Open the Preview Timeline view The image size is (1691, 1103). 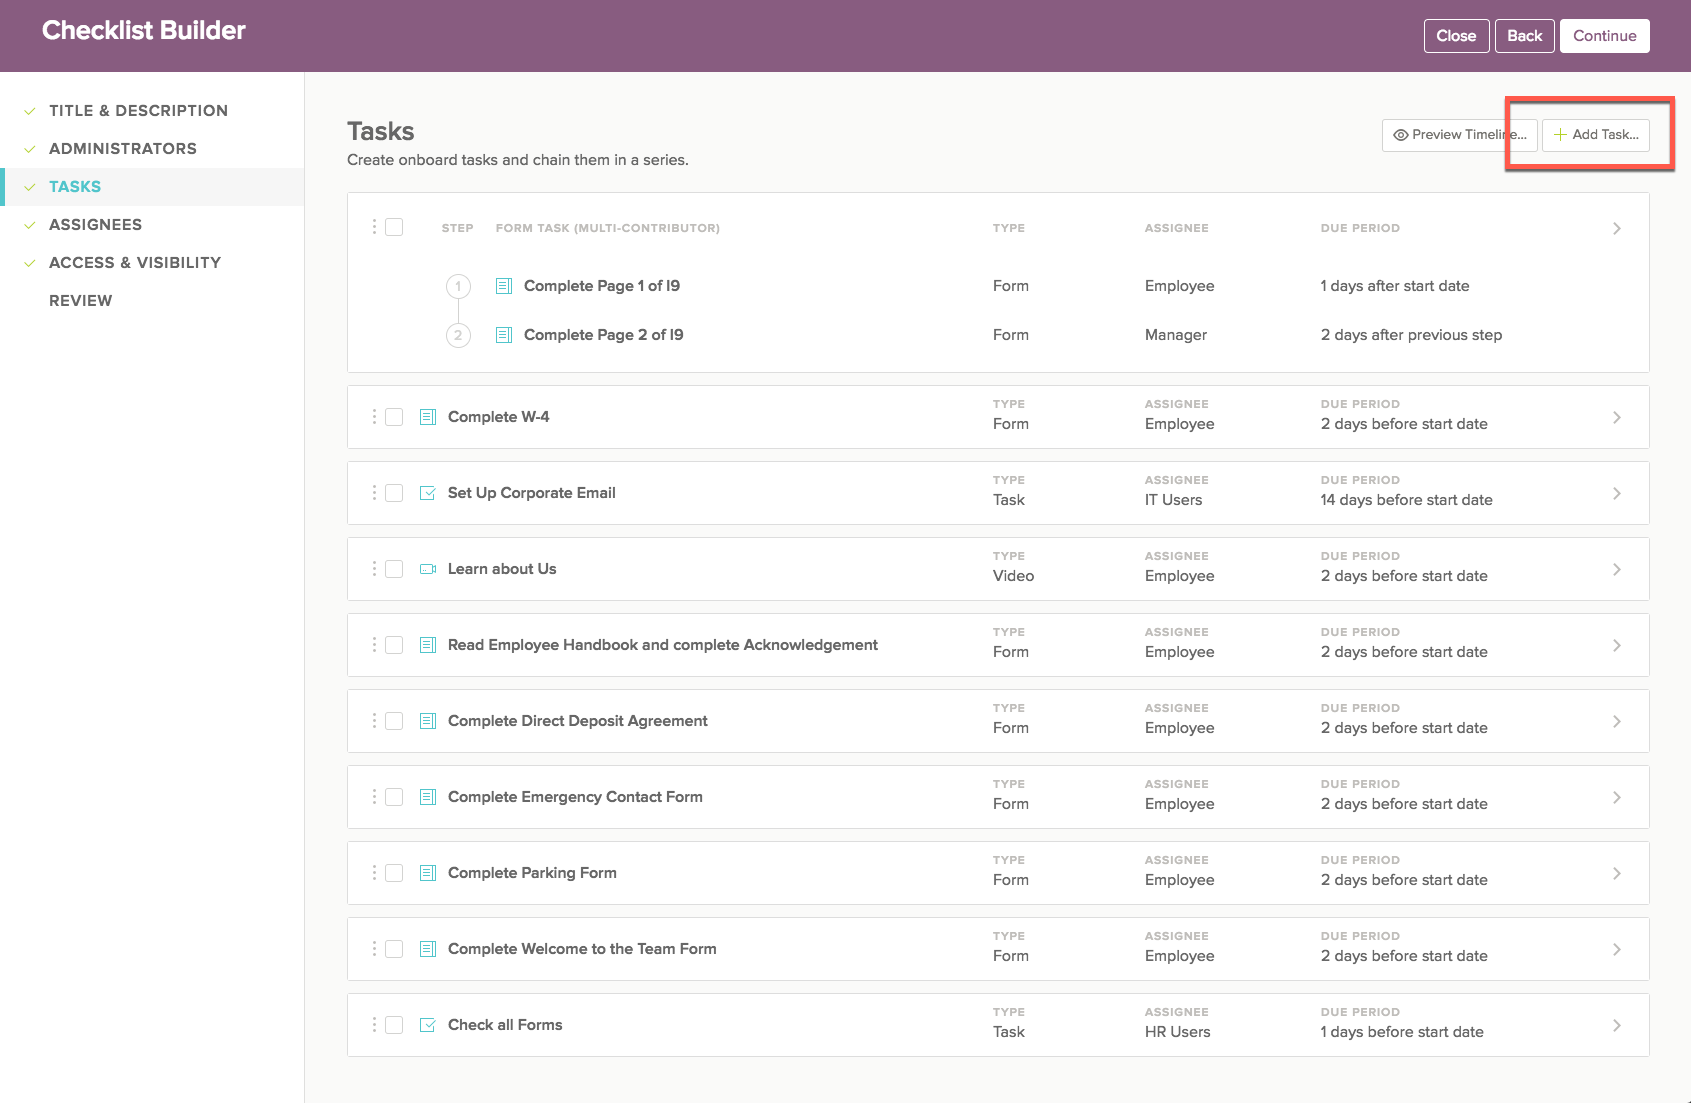[1460, 135]
